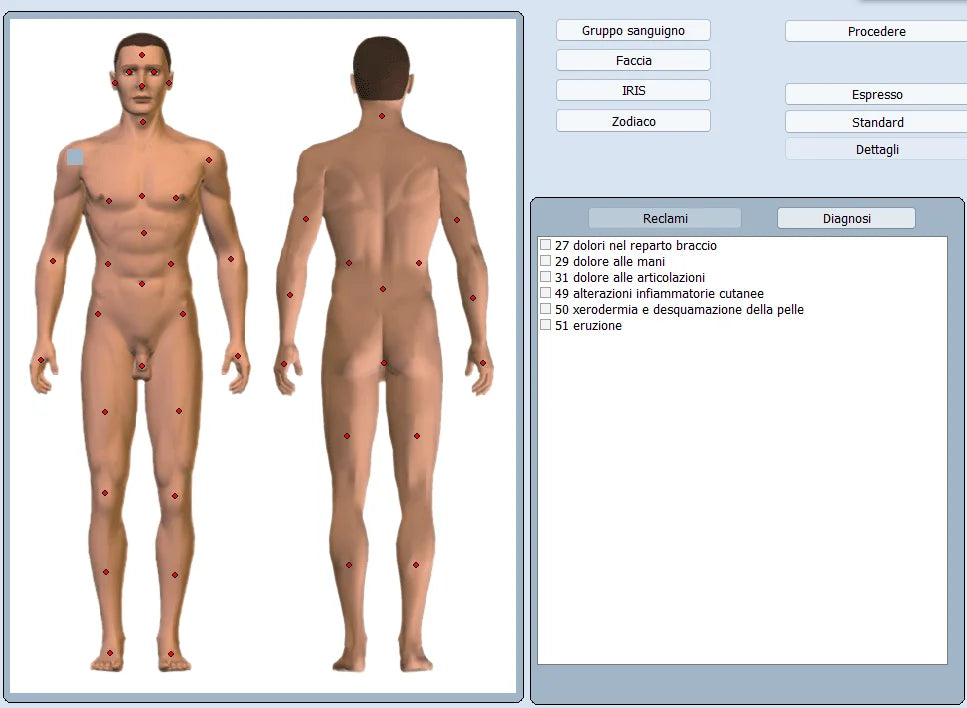Screen dimensions: 967x708
Task: Click the red point on the front figure's forehead
Action: 142,55
